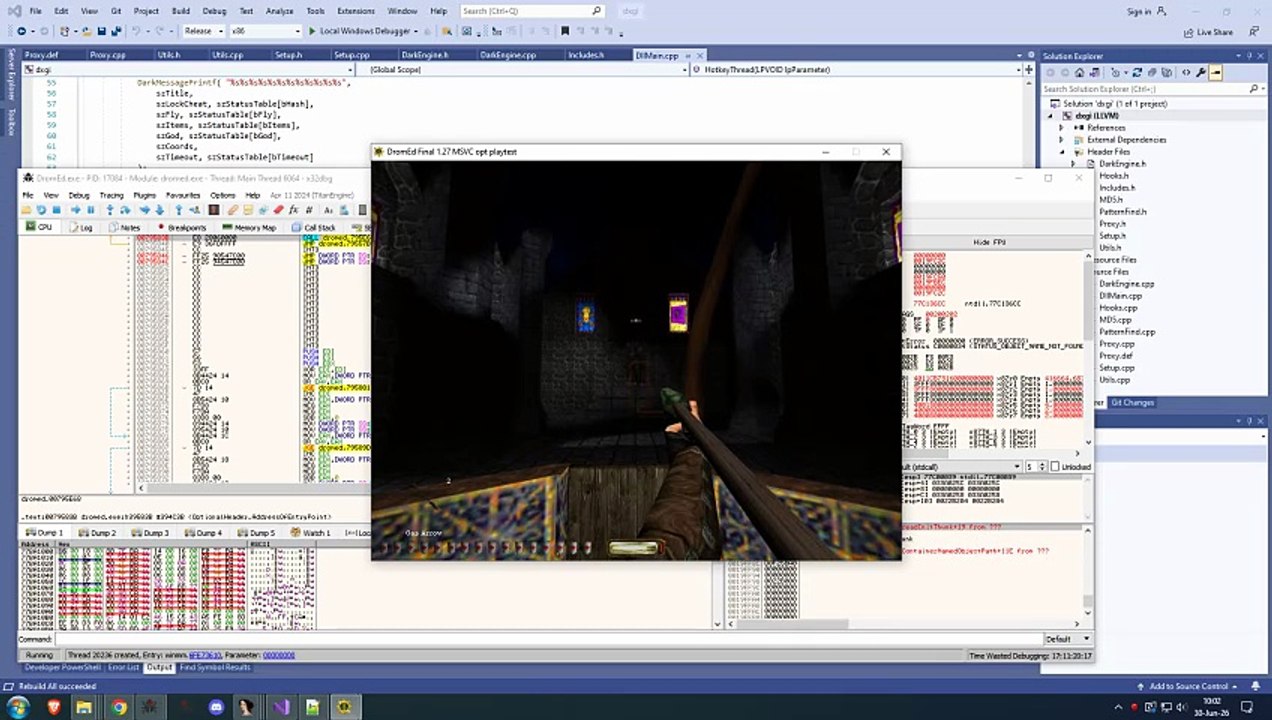Click stop debugging icon in x32dbg toolbar

click(x=56, y=210)
